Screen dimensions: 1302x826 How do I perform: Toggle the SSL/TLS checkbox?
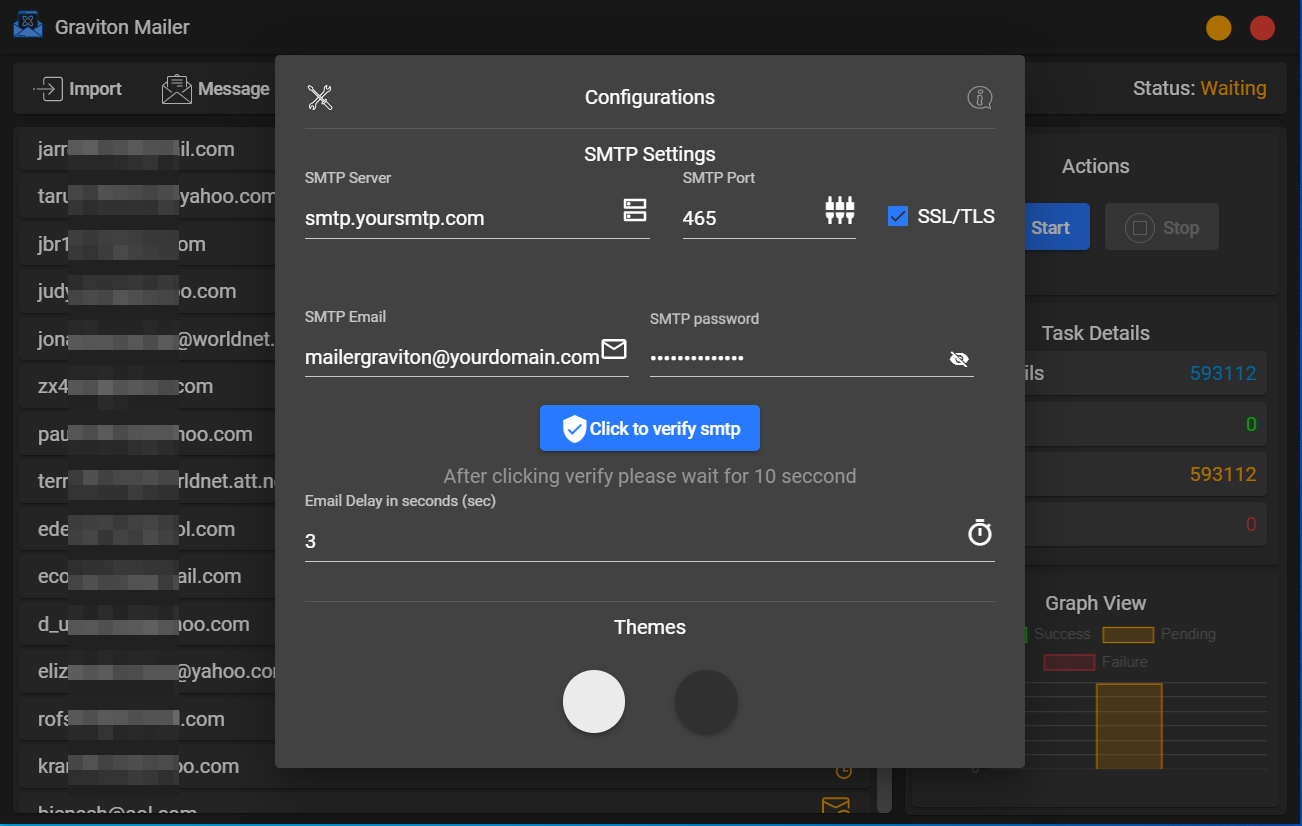(898, 216)
